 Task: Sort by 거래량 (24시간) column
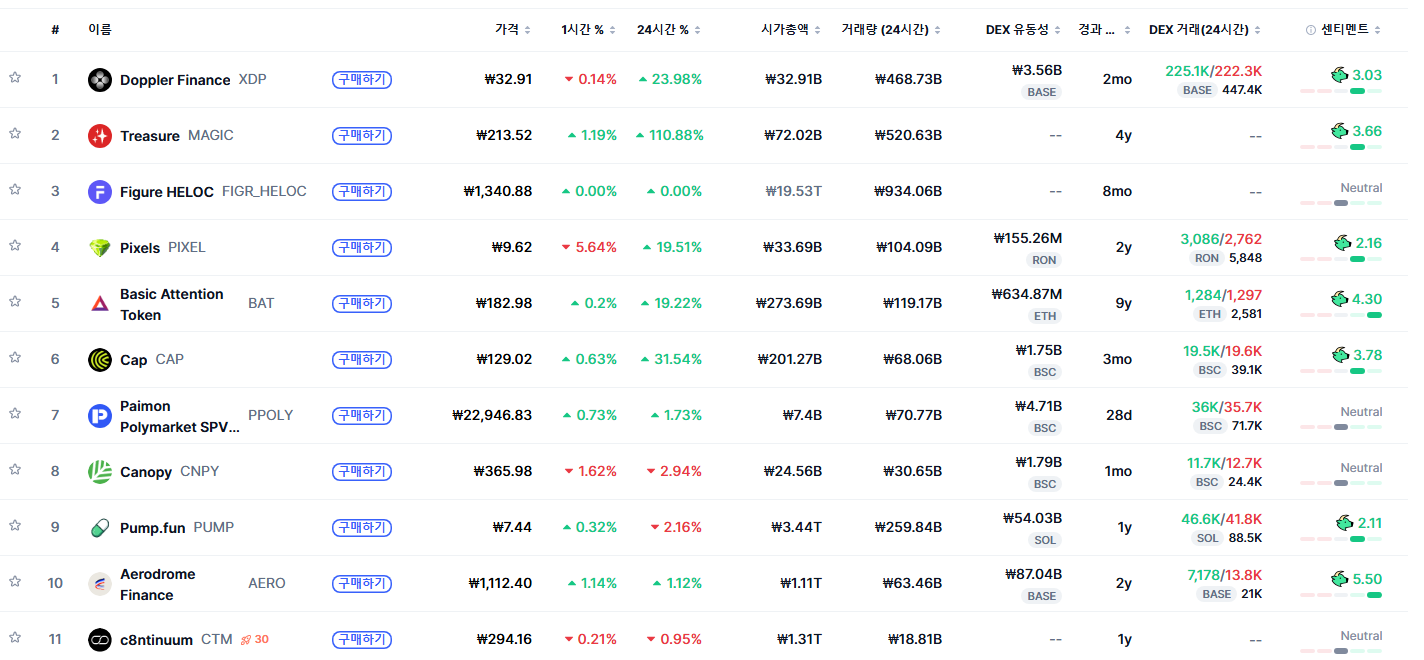click(892, 30)
